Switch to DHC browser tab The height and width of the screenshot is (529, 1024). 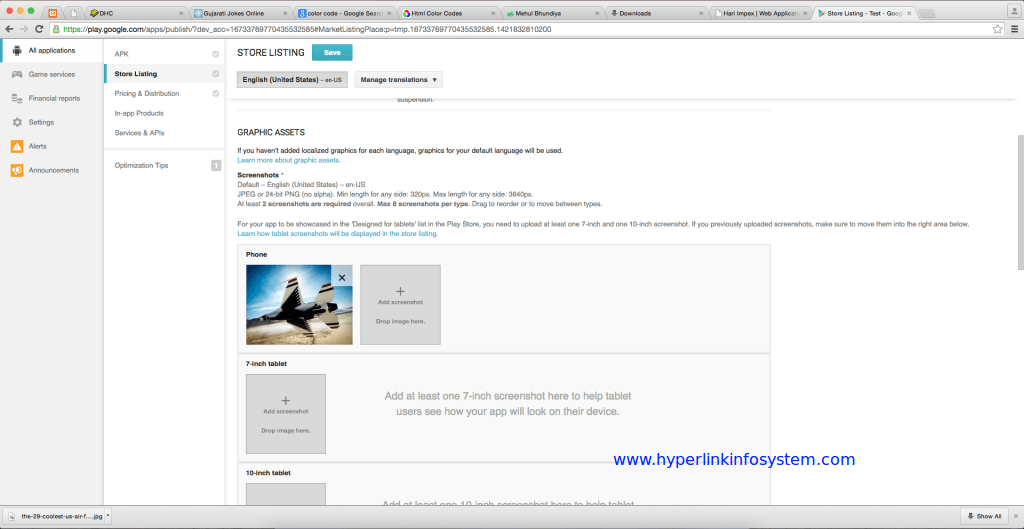(135, 13)
